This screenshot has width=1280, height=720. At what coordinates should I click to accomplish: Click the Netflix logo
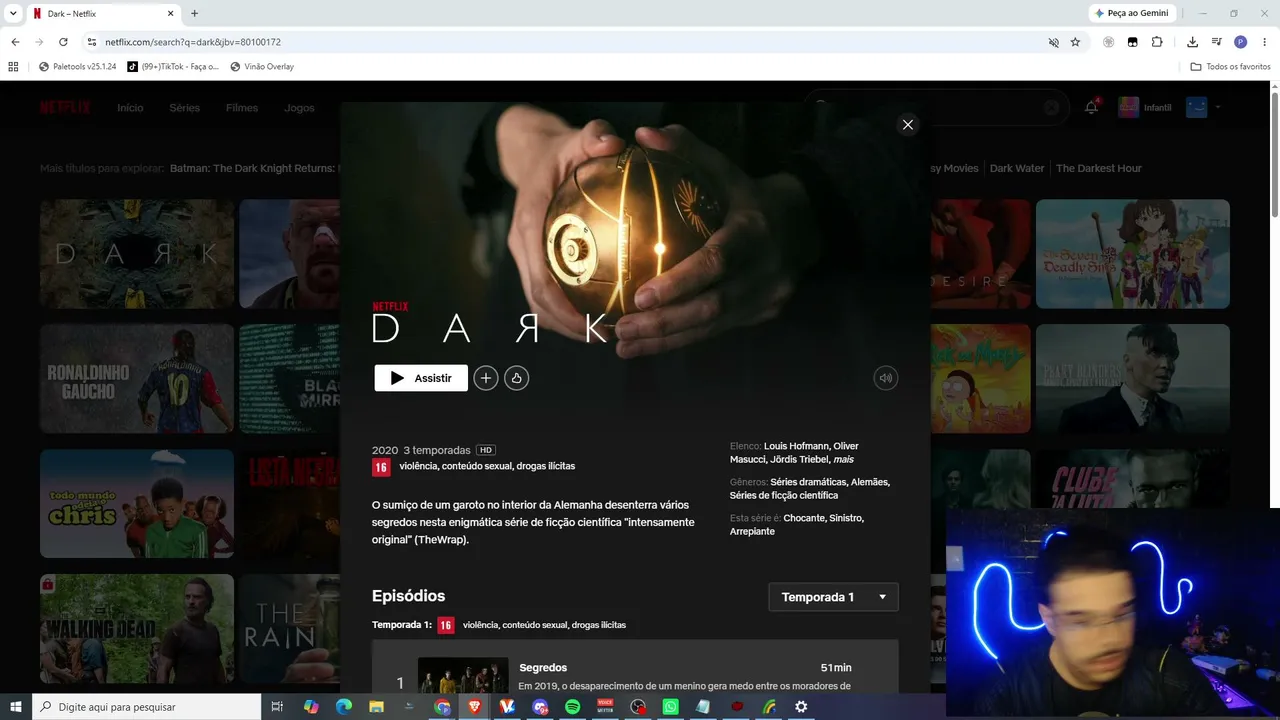tap(65, 108)
